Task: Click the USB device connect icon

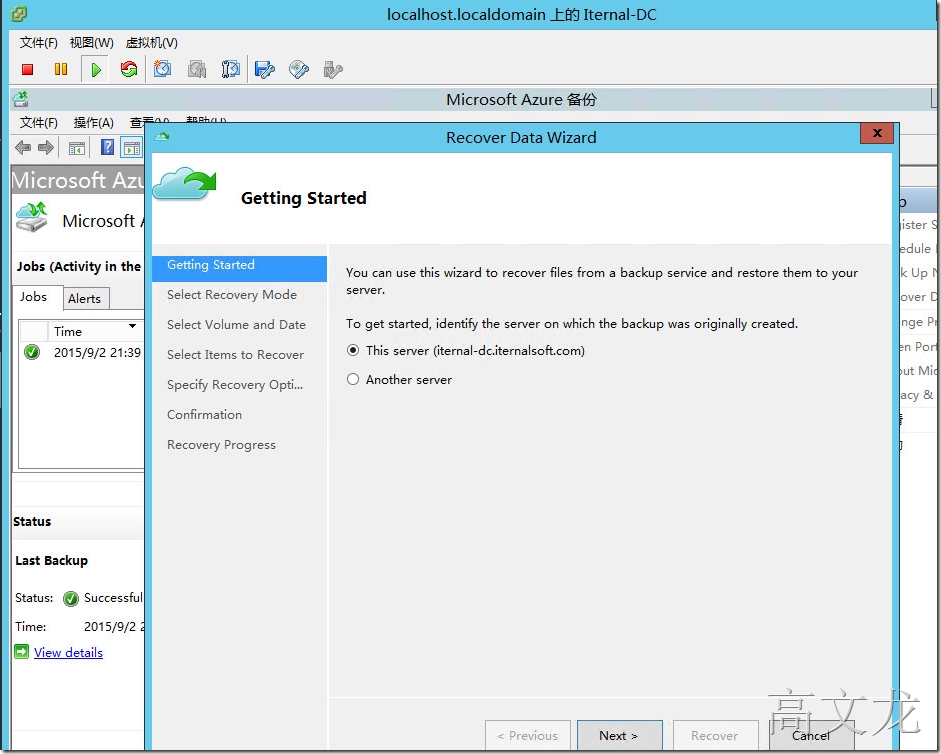Action: (332, 70)
